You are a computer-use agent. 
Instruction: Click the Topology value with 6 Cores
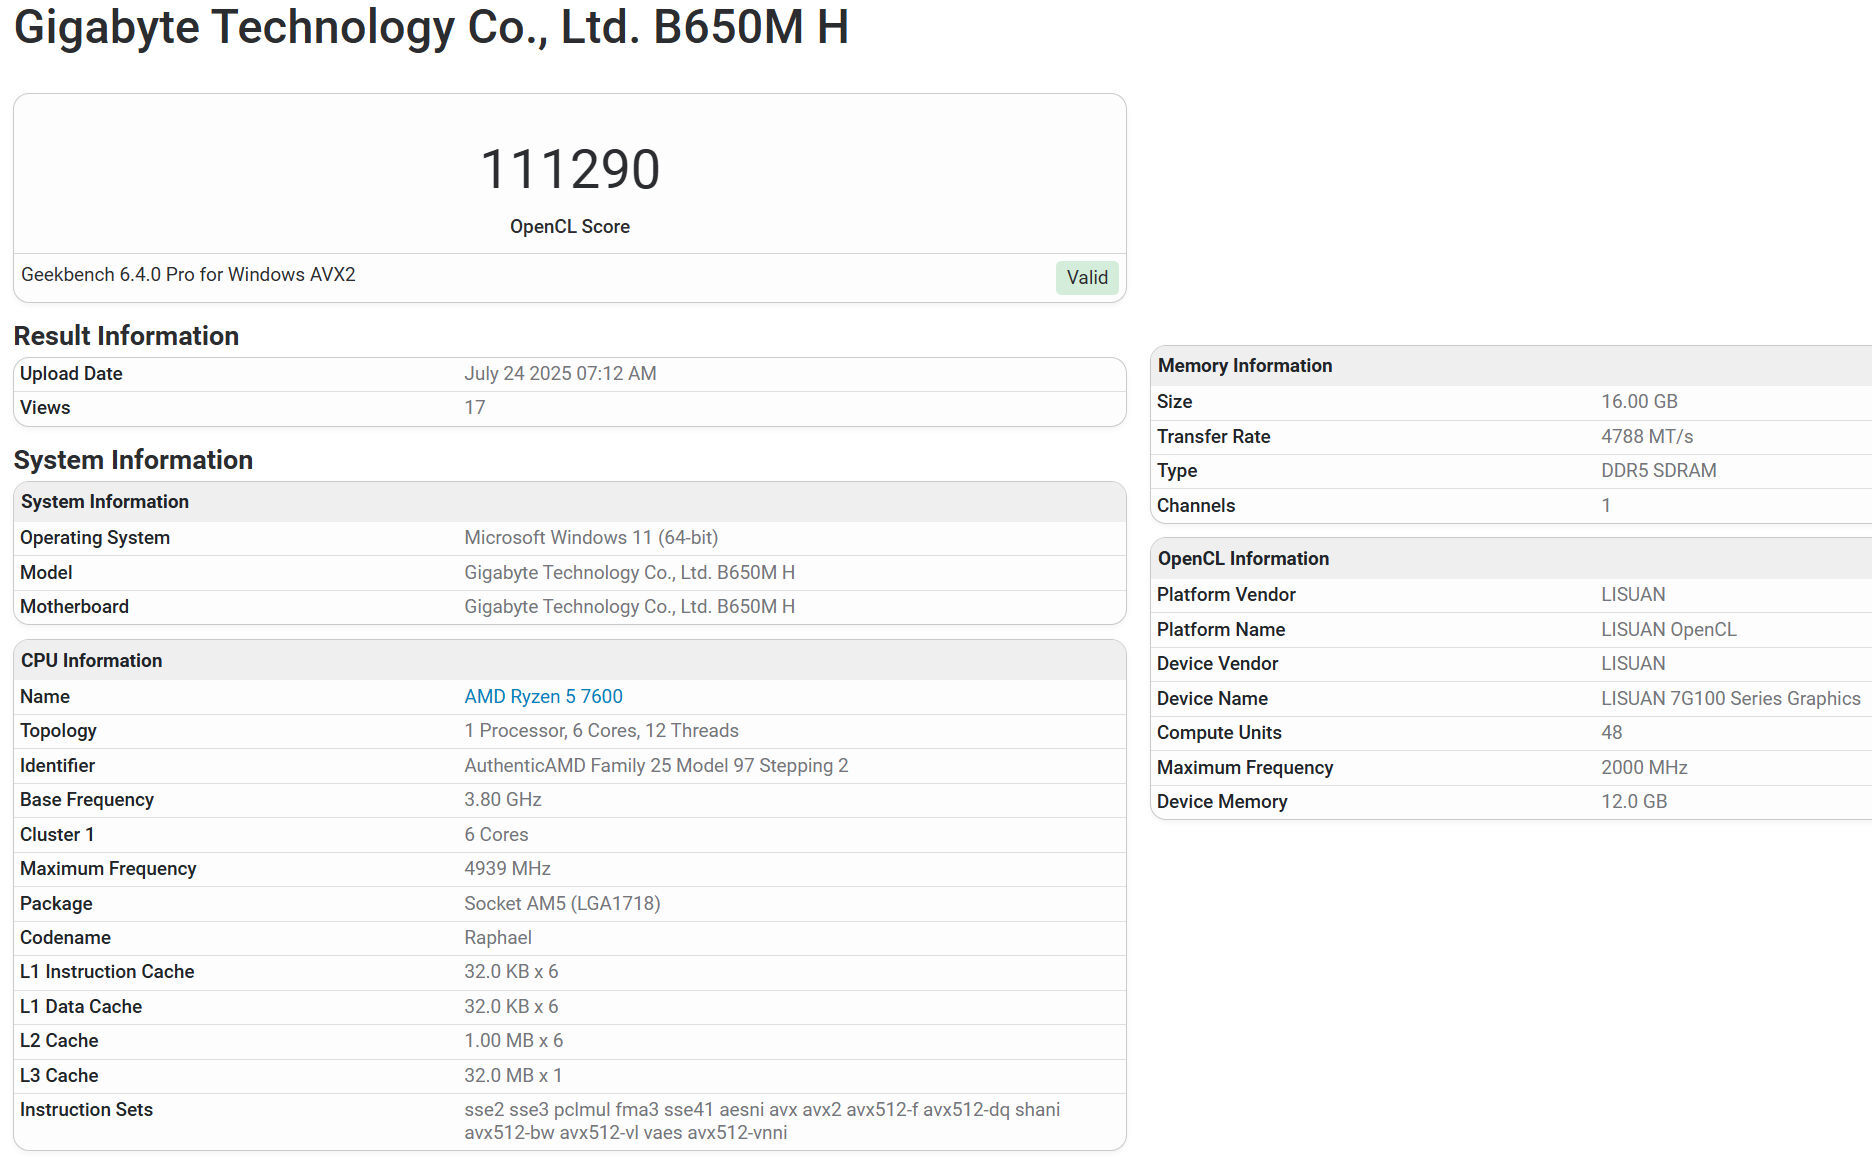tap(601, 730)
